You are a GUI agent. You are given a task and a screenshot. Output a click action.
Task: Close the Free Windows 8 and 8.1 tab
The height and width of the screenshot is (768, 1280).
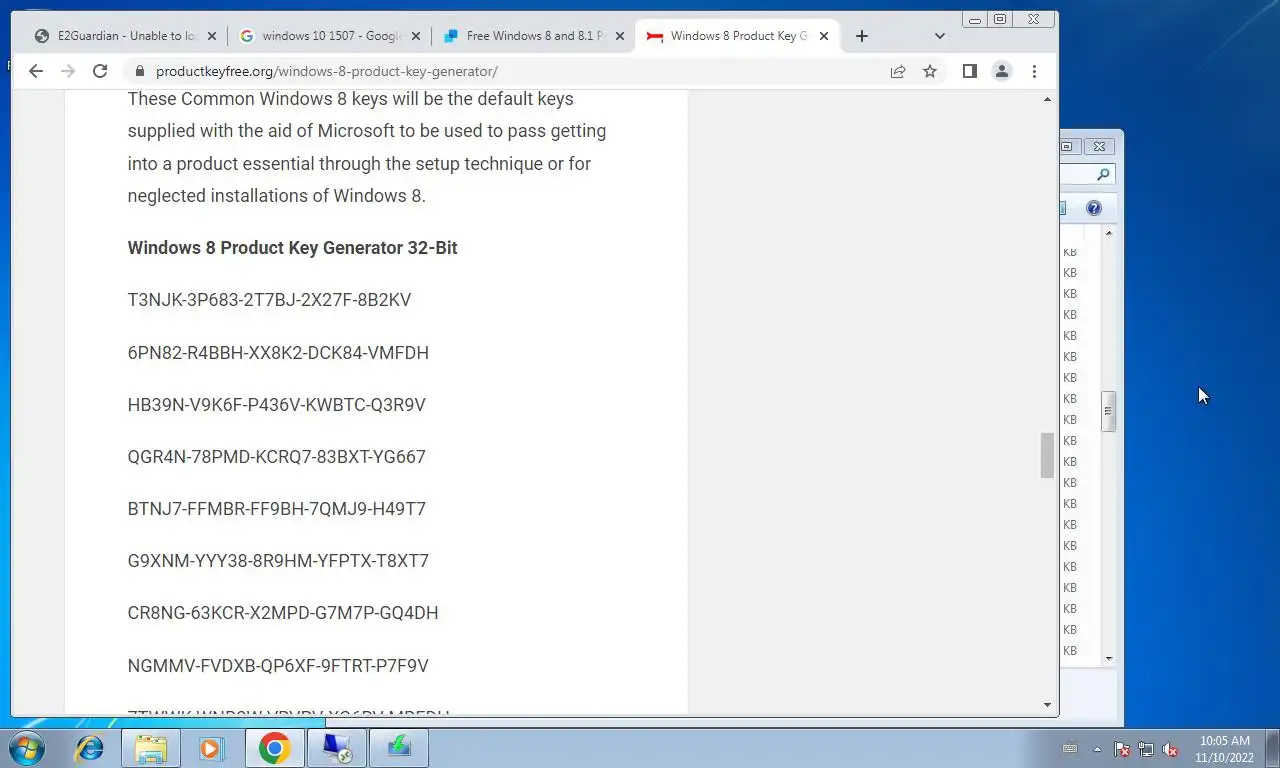[619, 36]
